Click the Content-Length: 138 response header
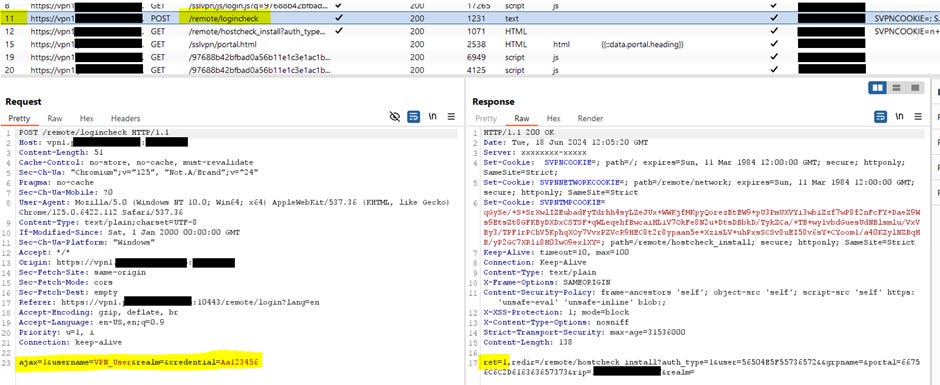Viewport: 940px width, 385px height. [528, 342]
